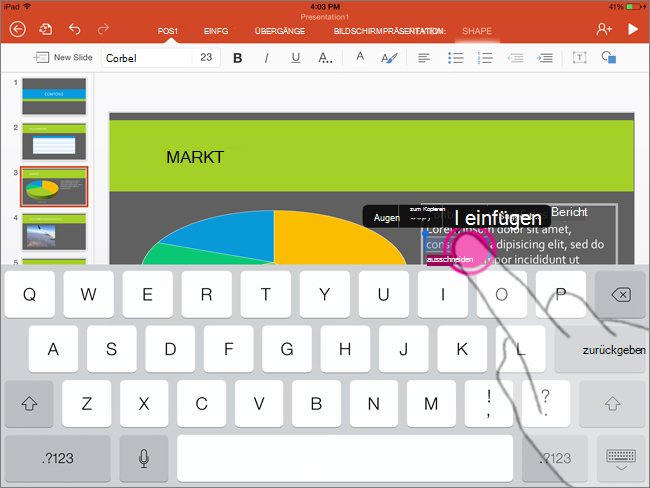Tap the left .?123 key
The height and width of the screenshot is (488, 650).
click(x=58, y=459)
